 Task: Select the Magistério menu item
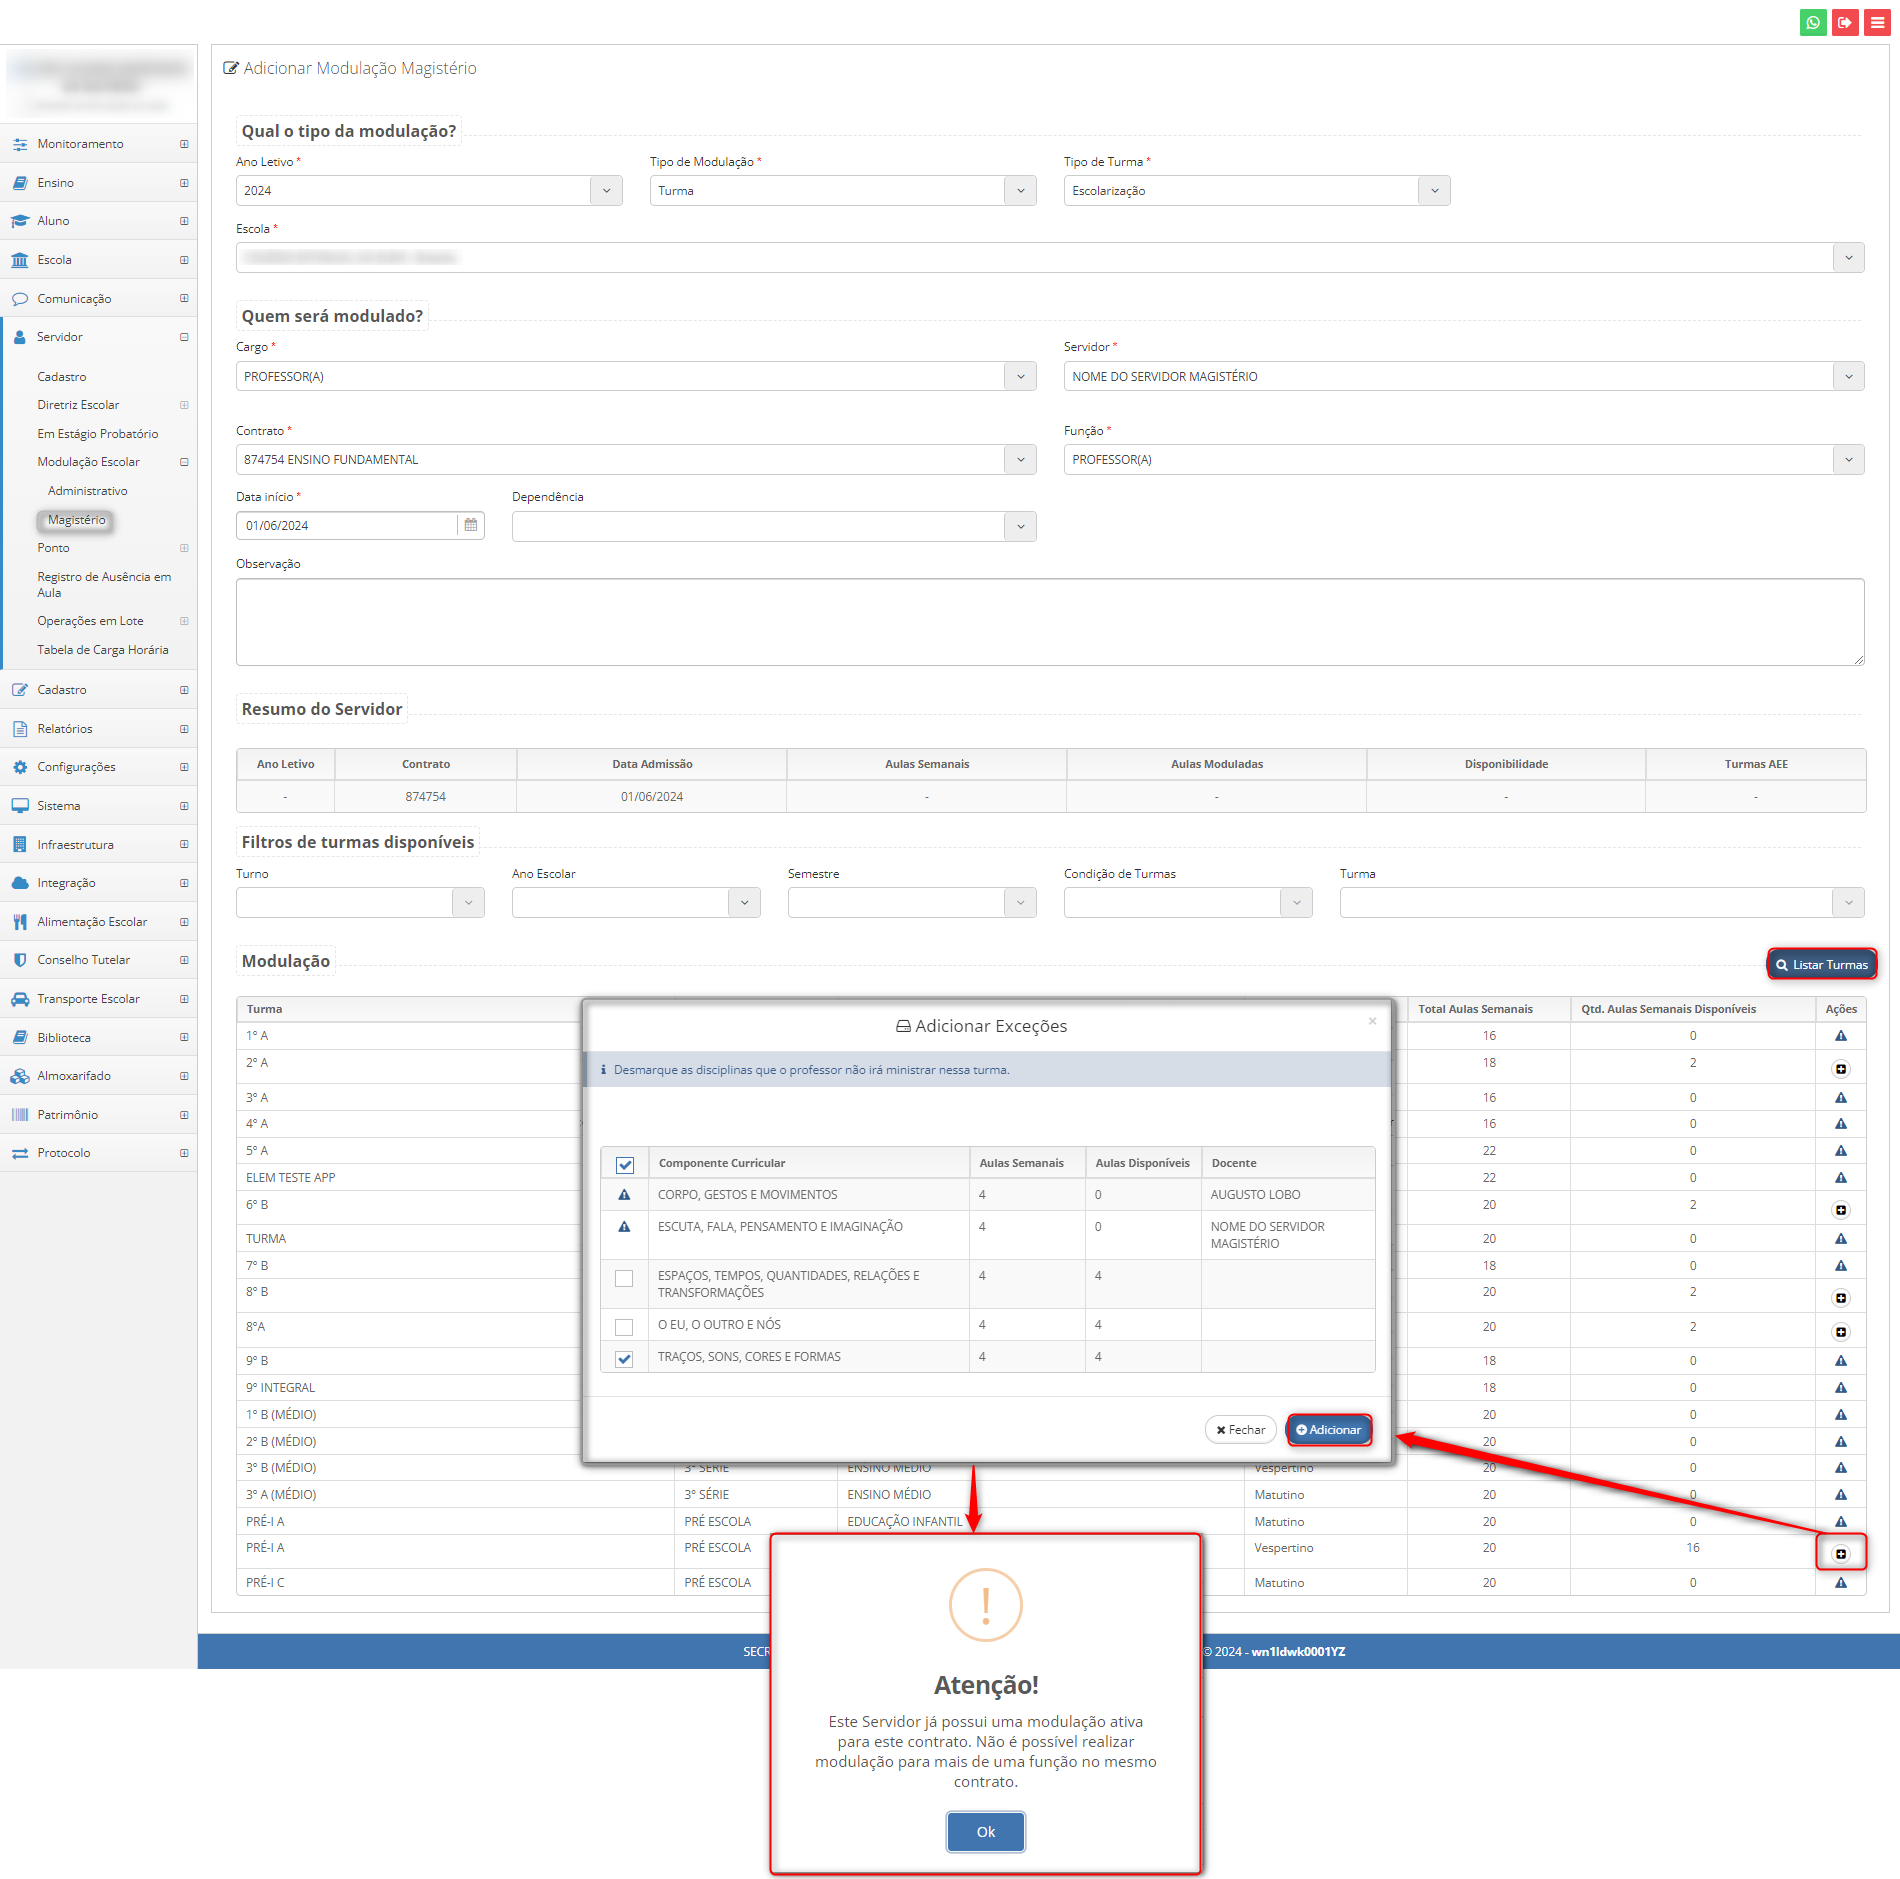[76, 520]
